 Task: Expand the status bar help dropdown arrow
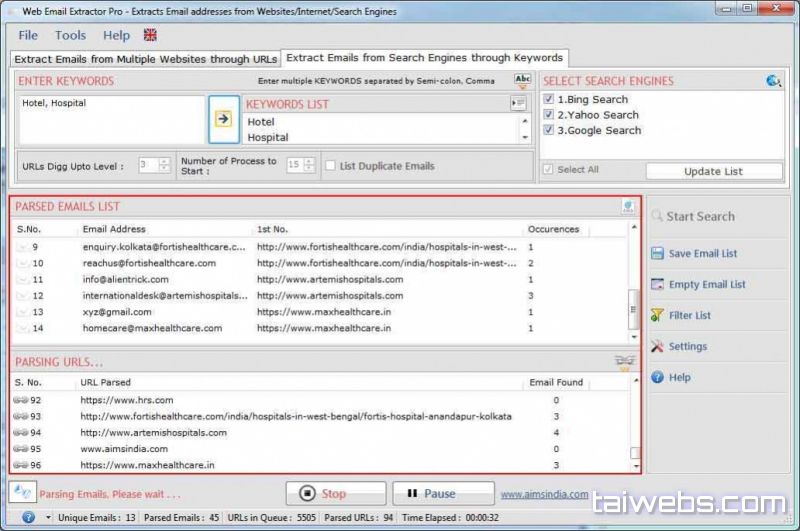coord(46,518)
